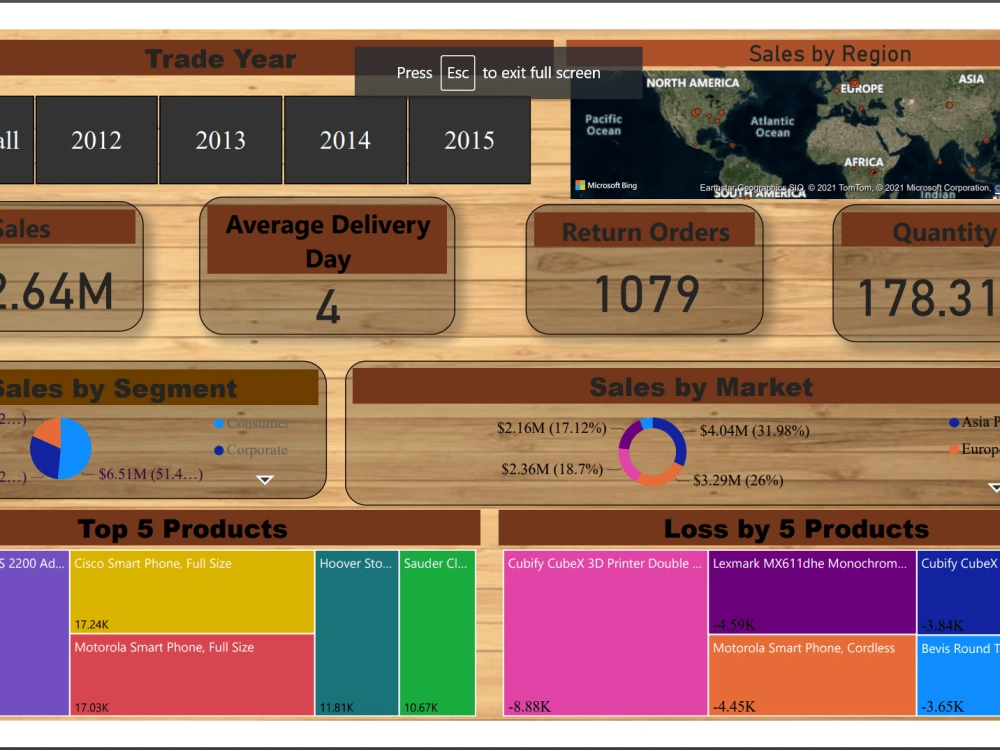
Task: Click the AFRICA map label
Action: 864,162
